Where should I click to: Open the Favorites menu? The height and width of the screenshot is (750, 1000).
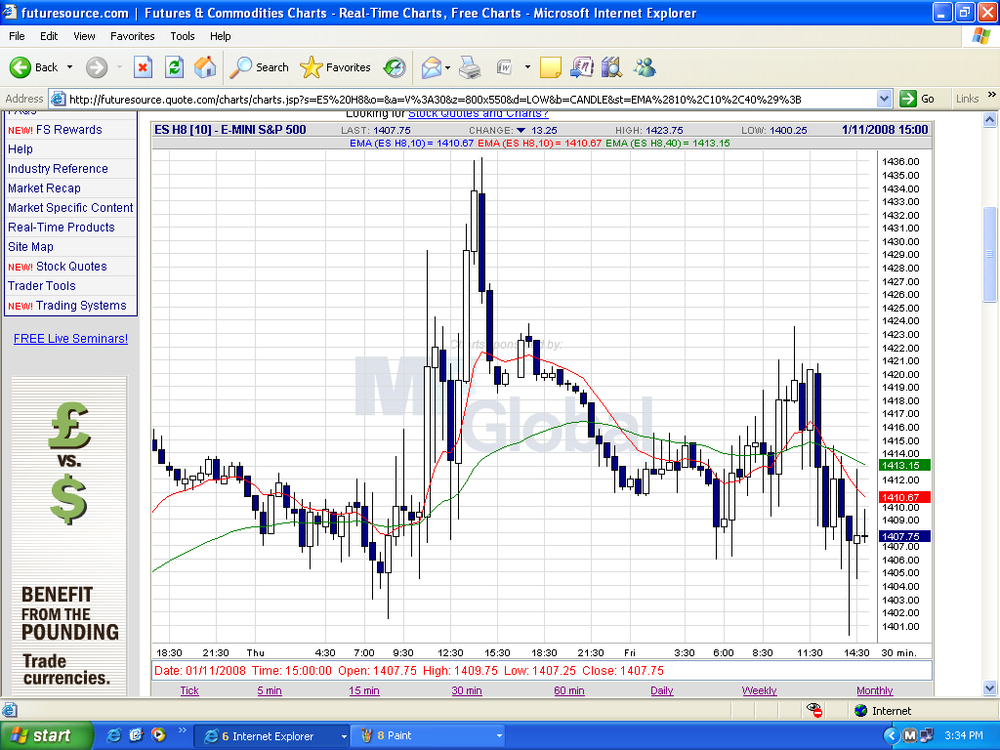point(132,36)
